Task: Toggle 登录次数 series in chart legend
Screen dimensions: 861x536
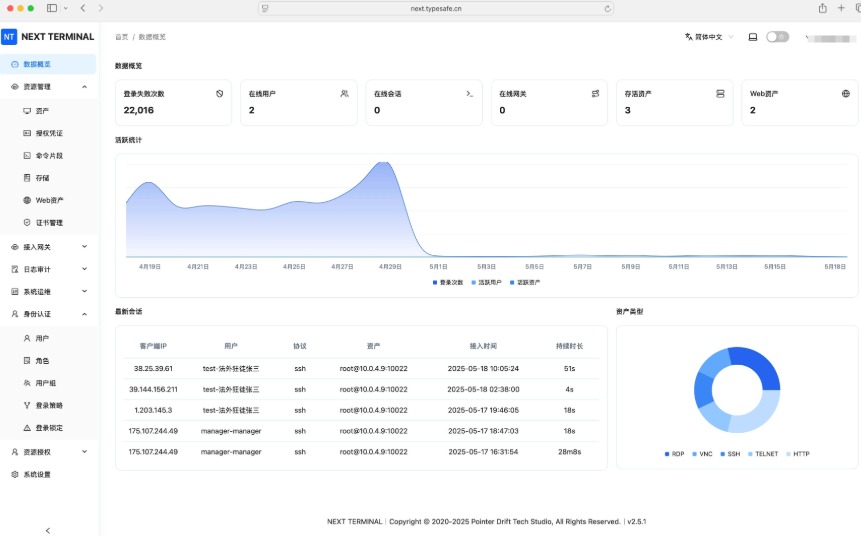Action: click(x=448, y=282)
